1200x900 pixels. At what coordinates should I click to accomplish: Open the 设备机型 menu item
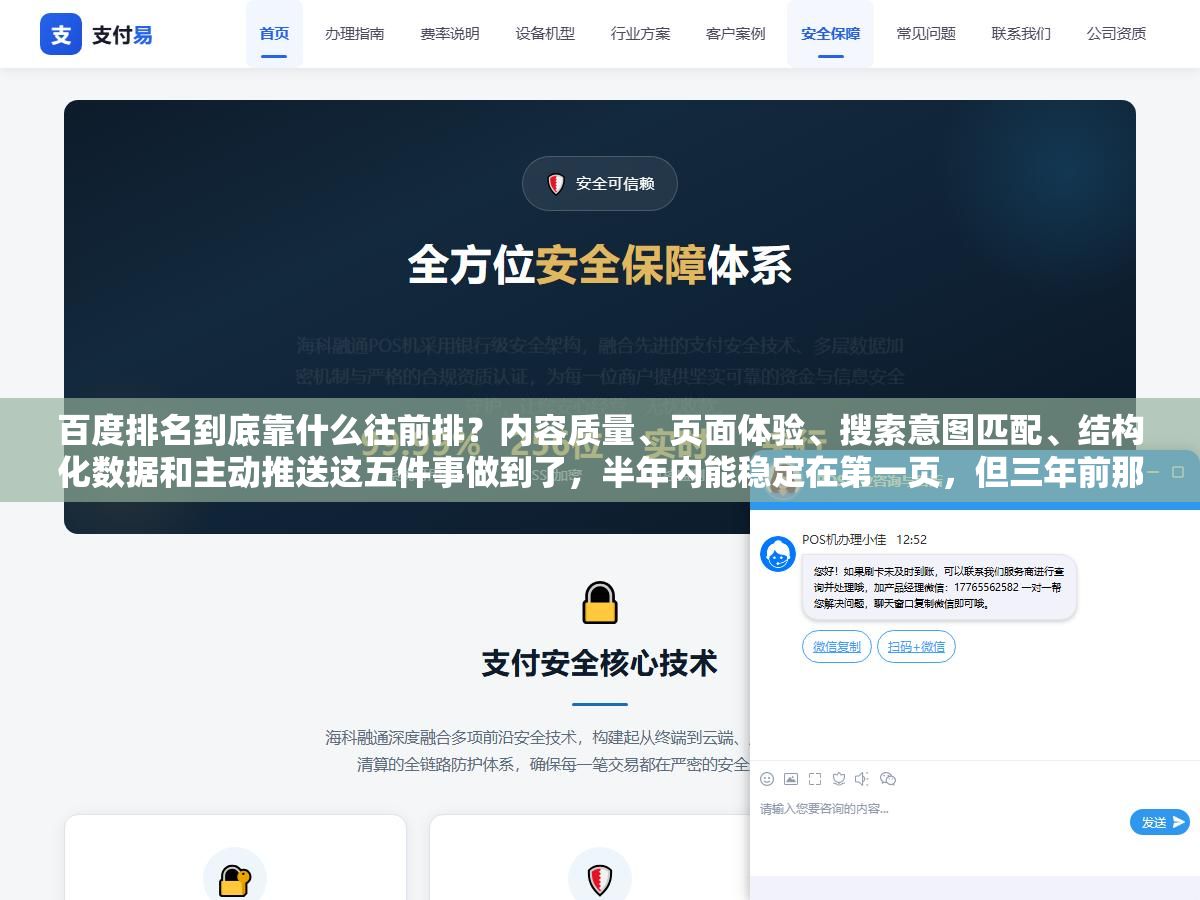545,34
